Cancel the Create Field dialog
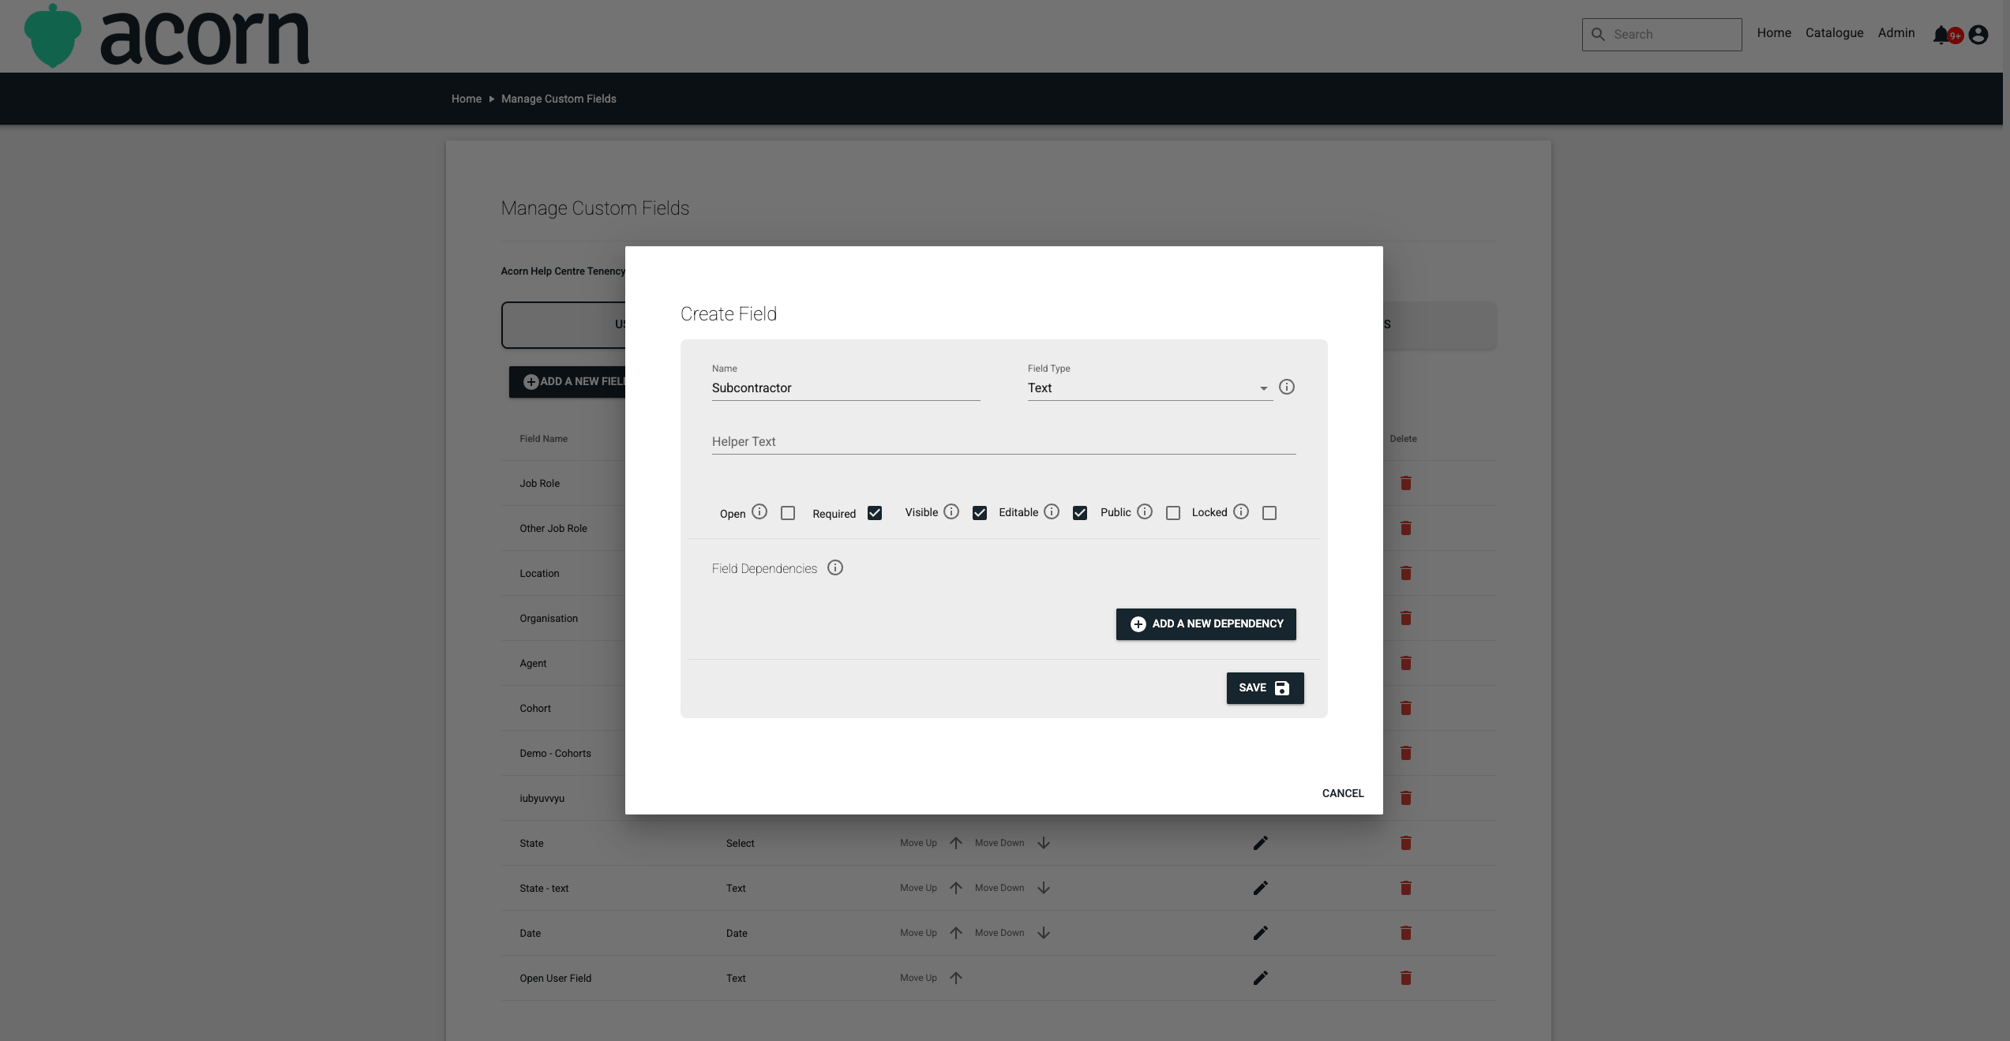 tap(1343, 793)
